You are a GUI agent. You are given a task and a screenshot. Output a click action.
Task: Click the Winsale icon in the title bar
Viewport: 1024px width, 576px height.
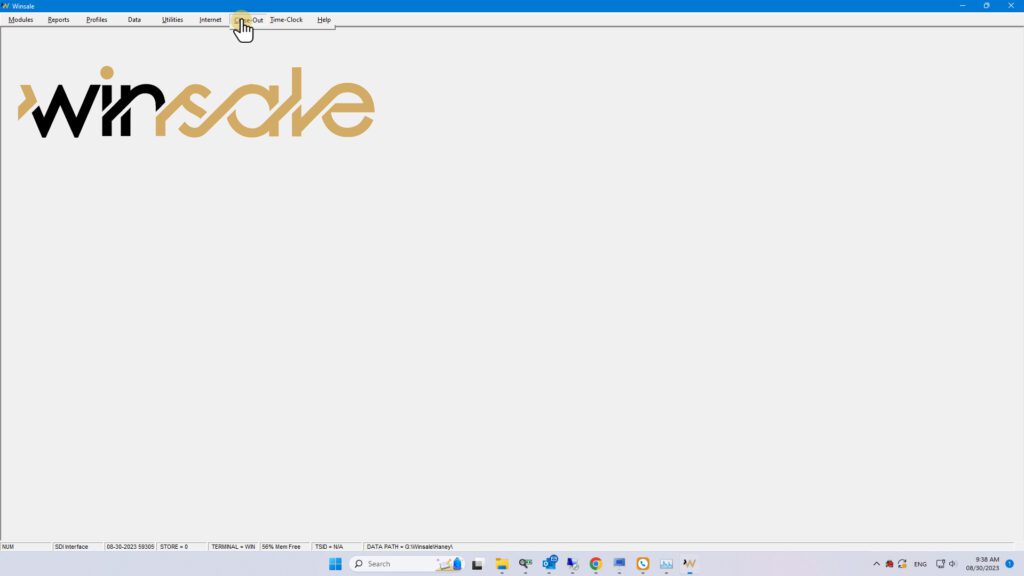6,6
